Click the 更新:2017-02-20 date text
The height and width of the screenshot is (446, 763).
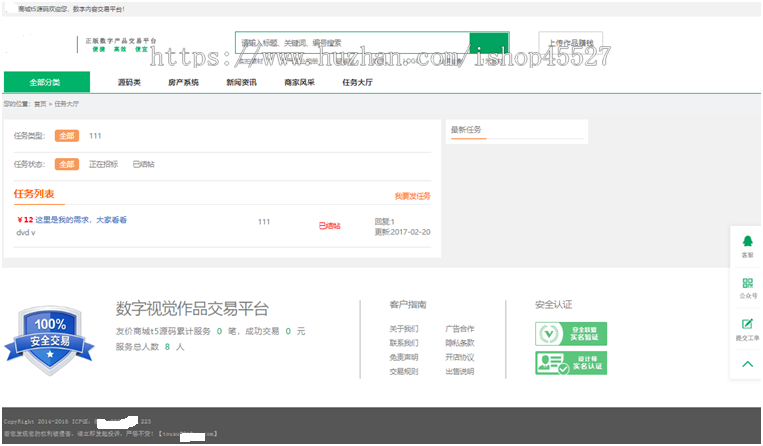click(x=402, y=232)
